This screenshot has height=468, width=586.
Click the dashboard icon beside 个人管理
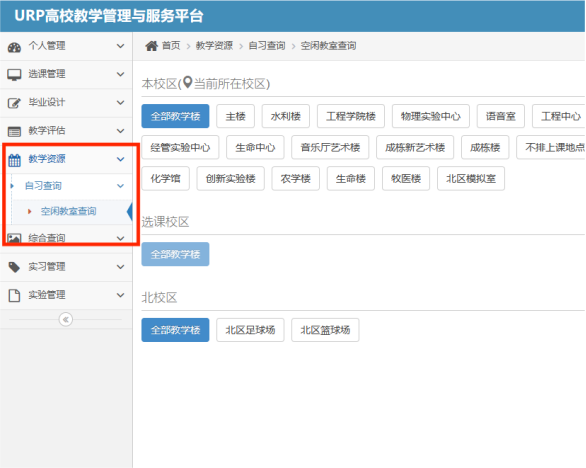(x=14, y=47)
